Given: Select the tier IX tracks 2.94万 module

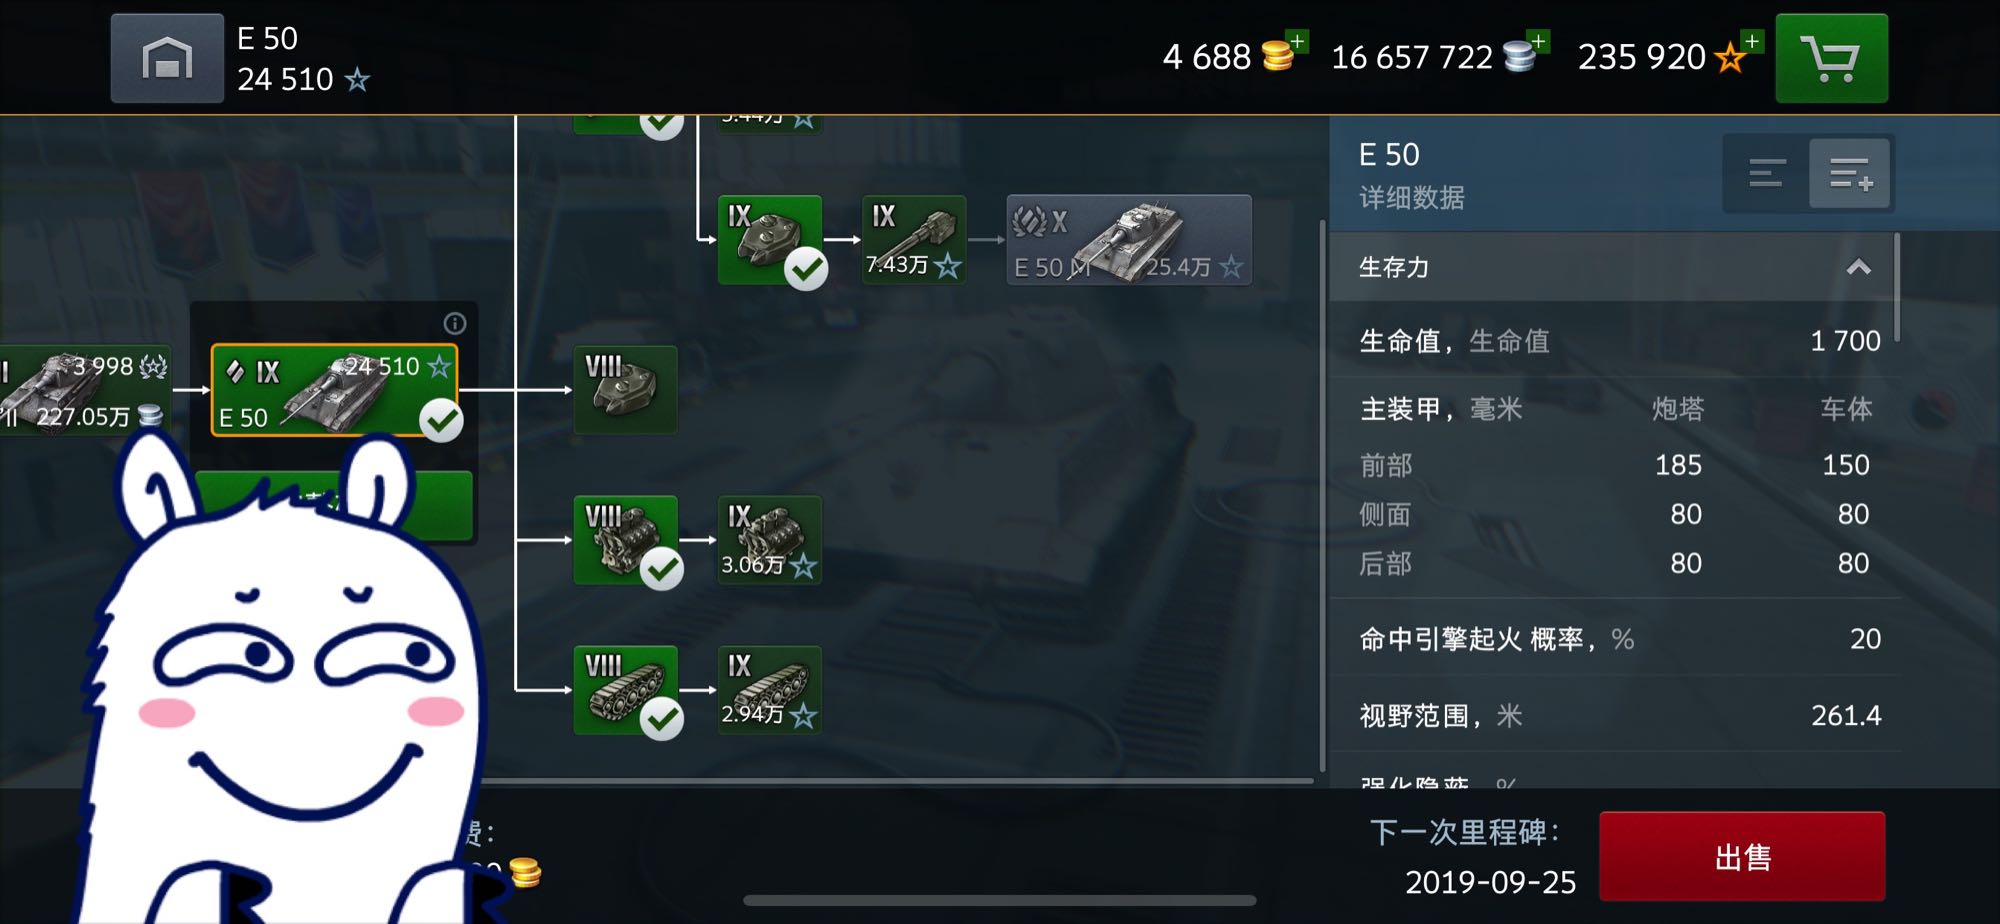Looking at the screenshot, I should (770, 690).
